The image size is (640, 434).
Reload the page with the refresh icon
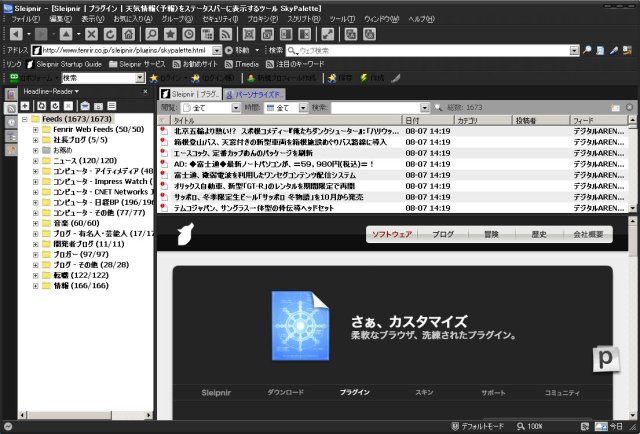tap(110, 34)
